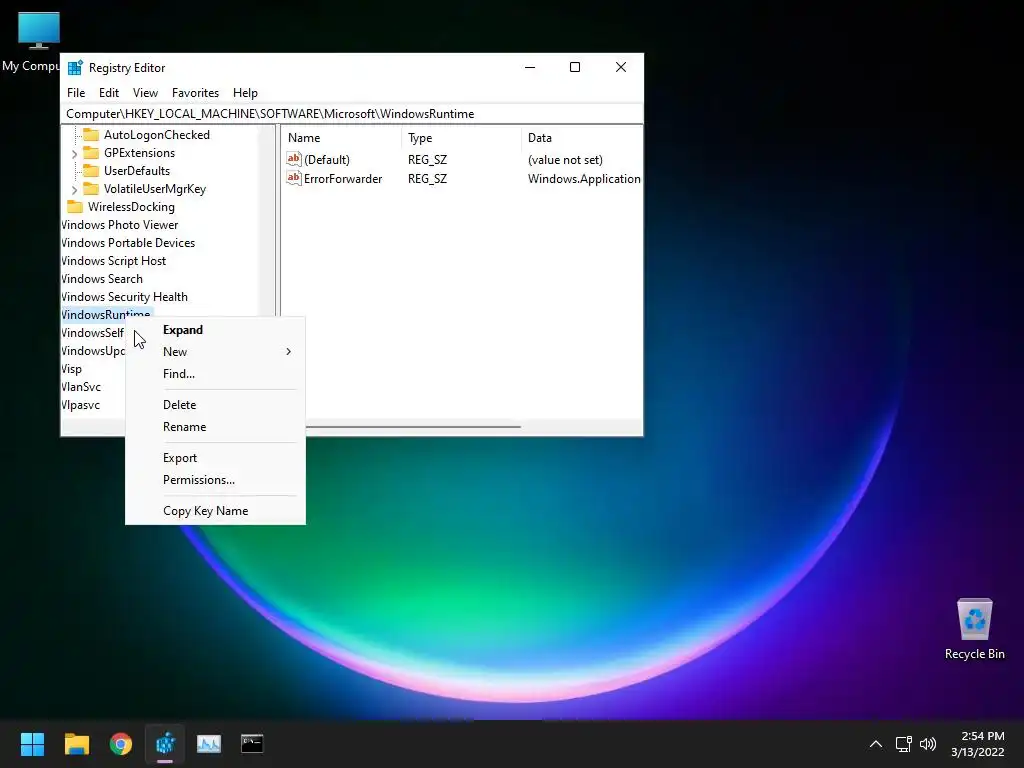
Task: Select Windows Security Health key
Action: pyautogui.click(x=124, y=296)
